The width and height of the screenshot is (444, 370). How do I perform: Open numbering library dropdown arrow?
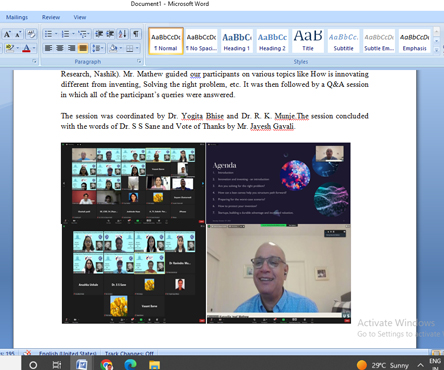[73, 34]
